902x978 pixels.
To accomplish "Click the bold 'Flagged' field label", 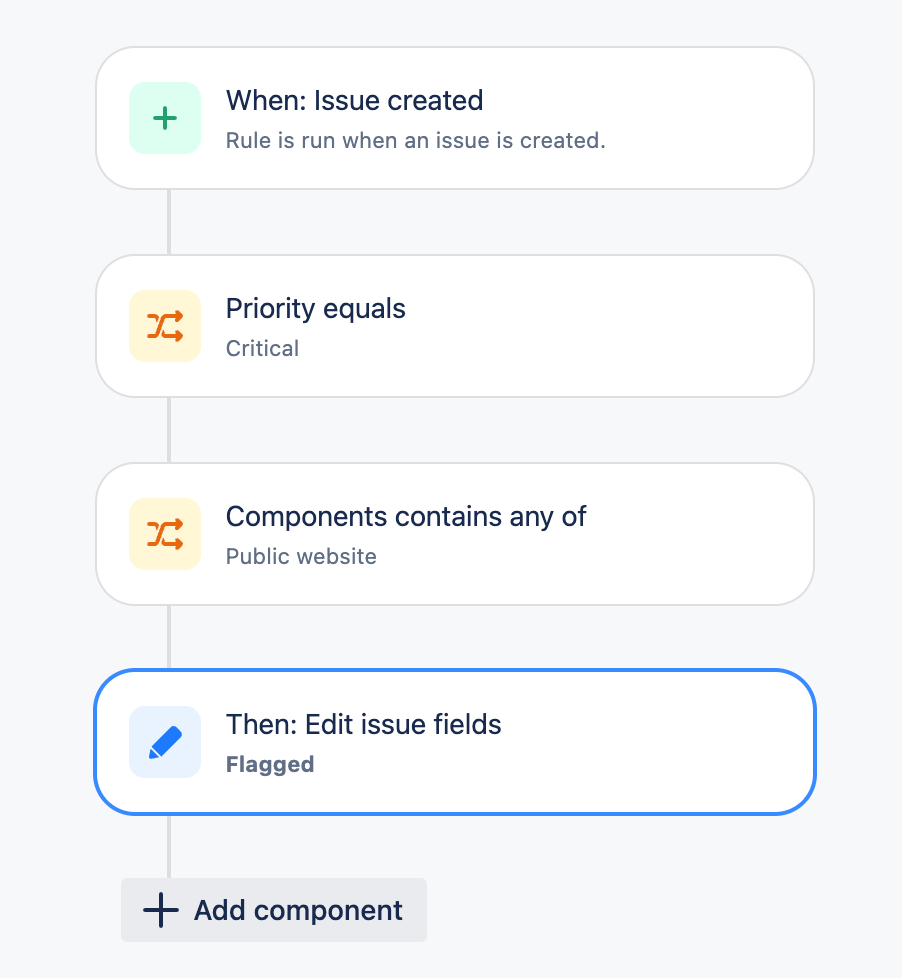I will click(270, 764).
